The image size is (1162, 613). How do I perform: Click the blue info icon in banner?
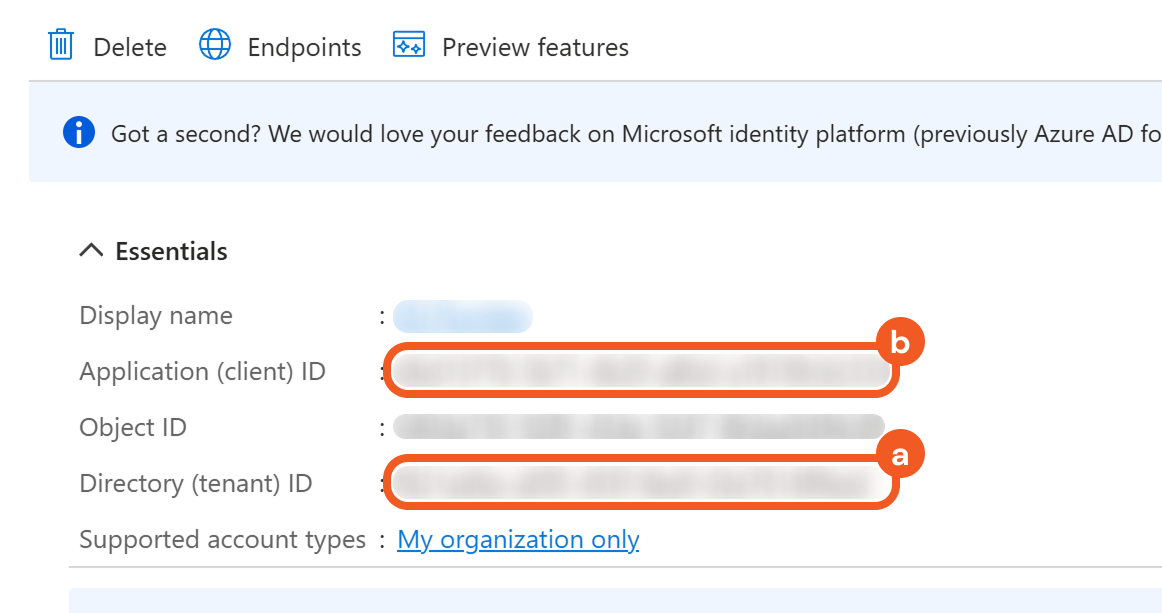pos(79,133)
